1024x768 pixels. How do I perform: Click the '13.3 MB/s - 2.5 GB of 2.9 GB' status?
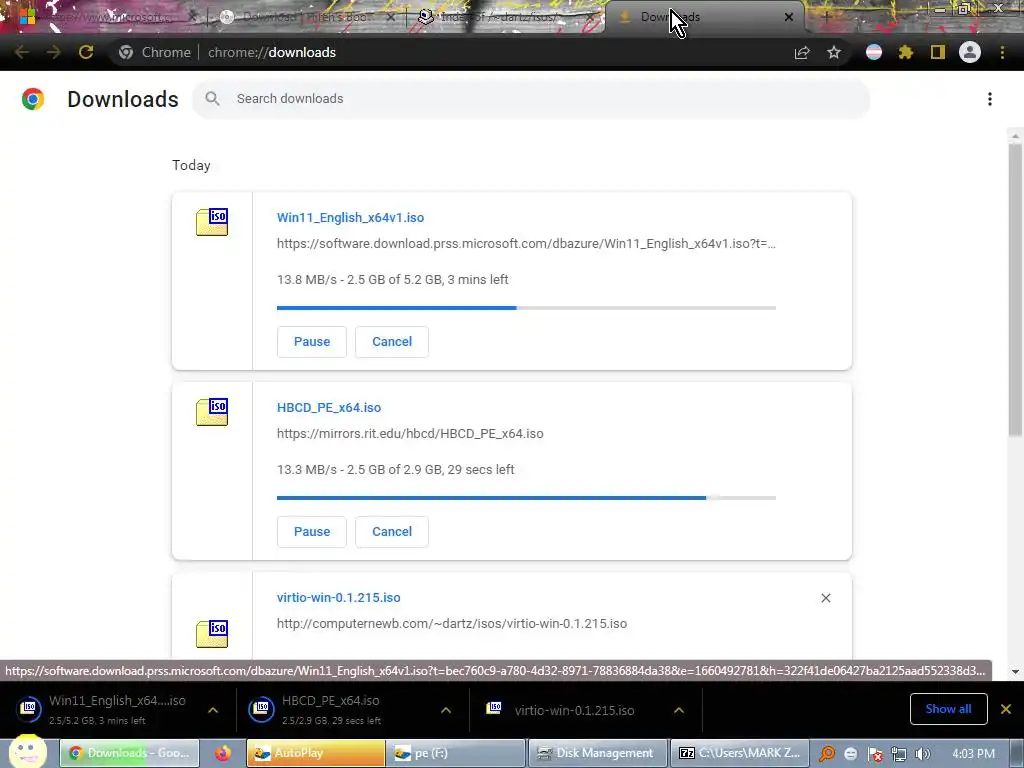click(x=396, y=470)
